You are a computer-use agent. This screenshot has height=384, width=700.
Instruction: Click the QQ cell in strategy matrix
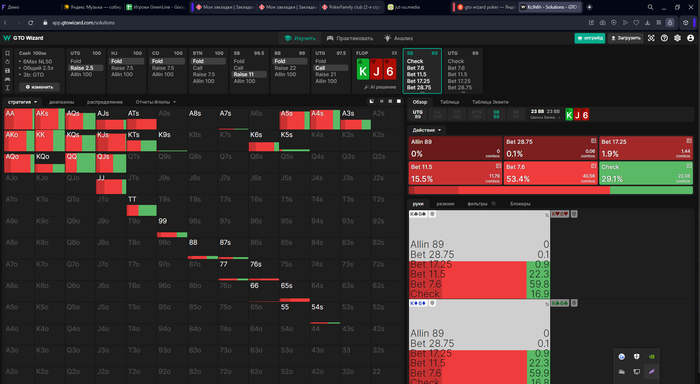[x=80, y=163]
